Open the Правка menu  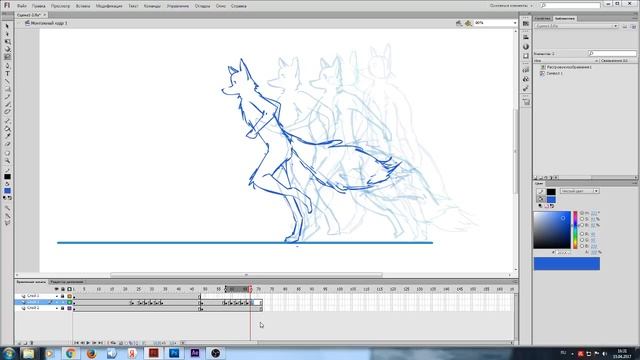[x=39, y=6]
